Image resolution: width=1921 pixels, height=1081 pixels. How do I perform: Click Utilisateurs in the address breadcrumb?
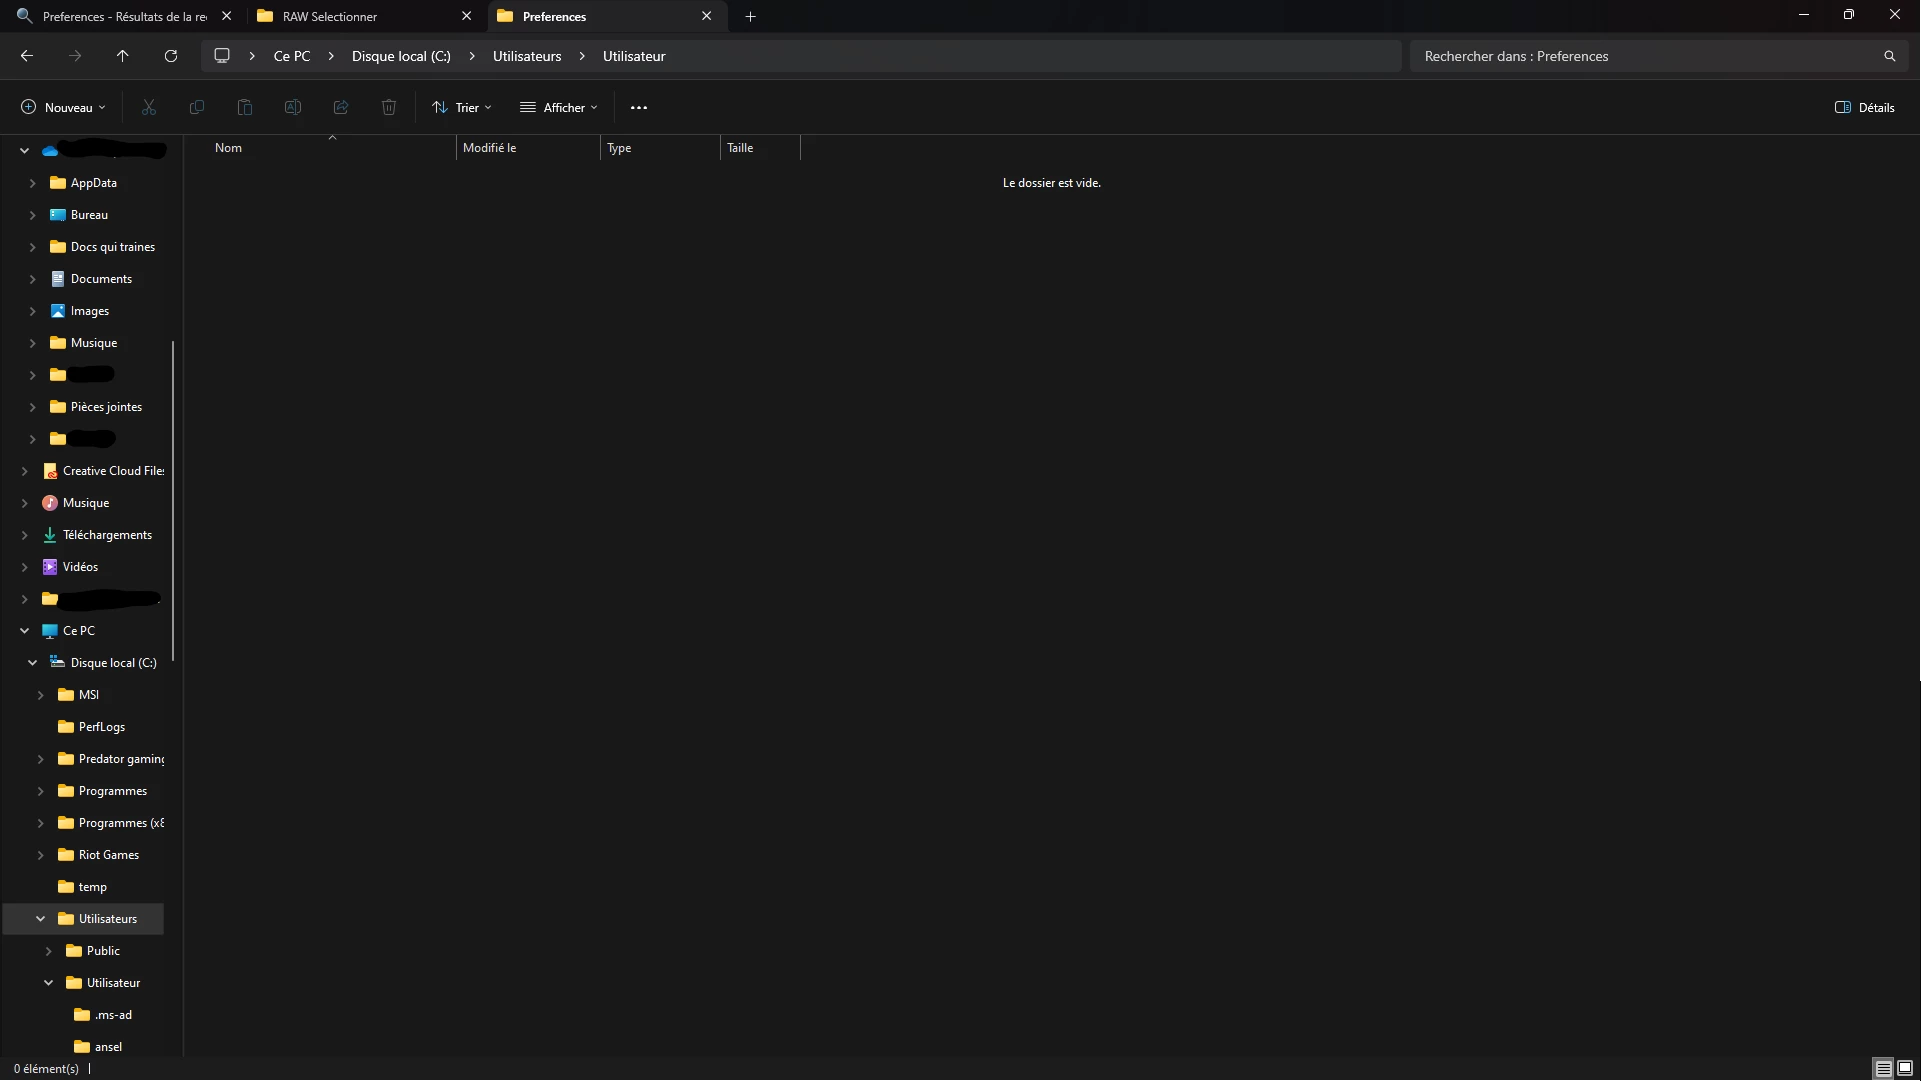click(527, 56)
